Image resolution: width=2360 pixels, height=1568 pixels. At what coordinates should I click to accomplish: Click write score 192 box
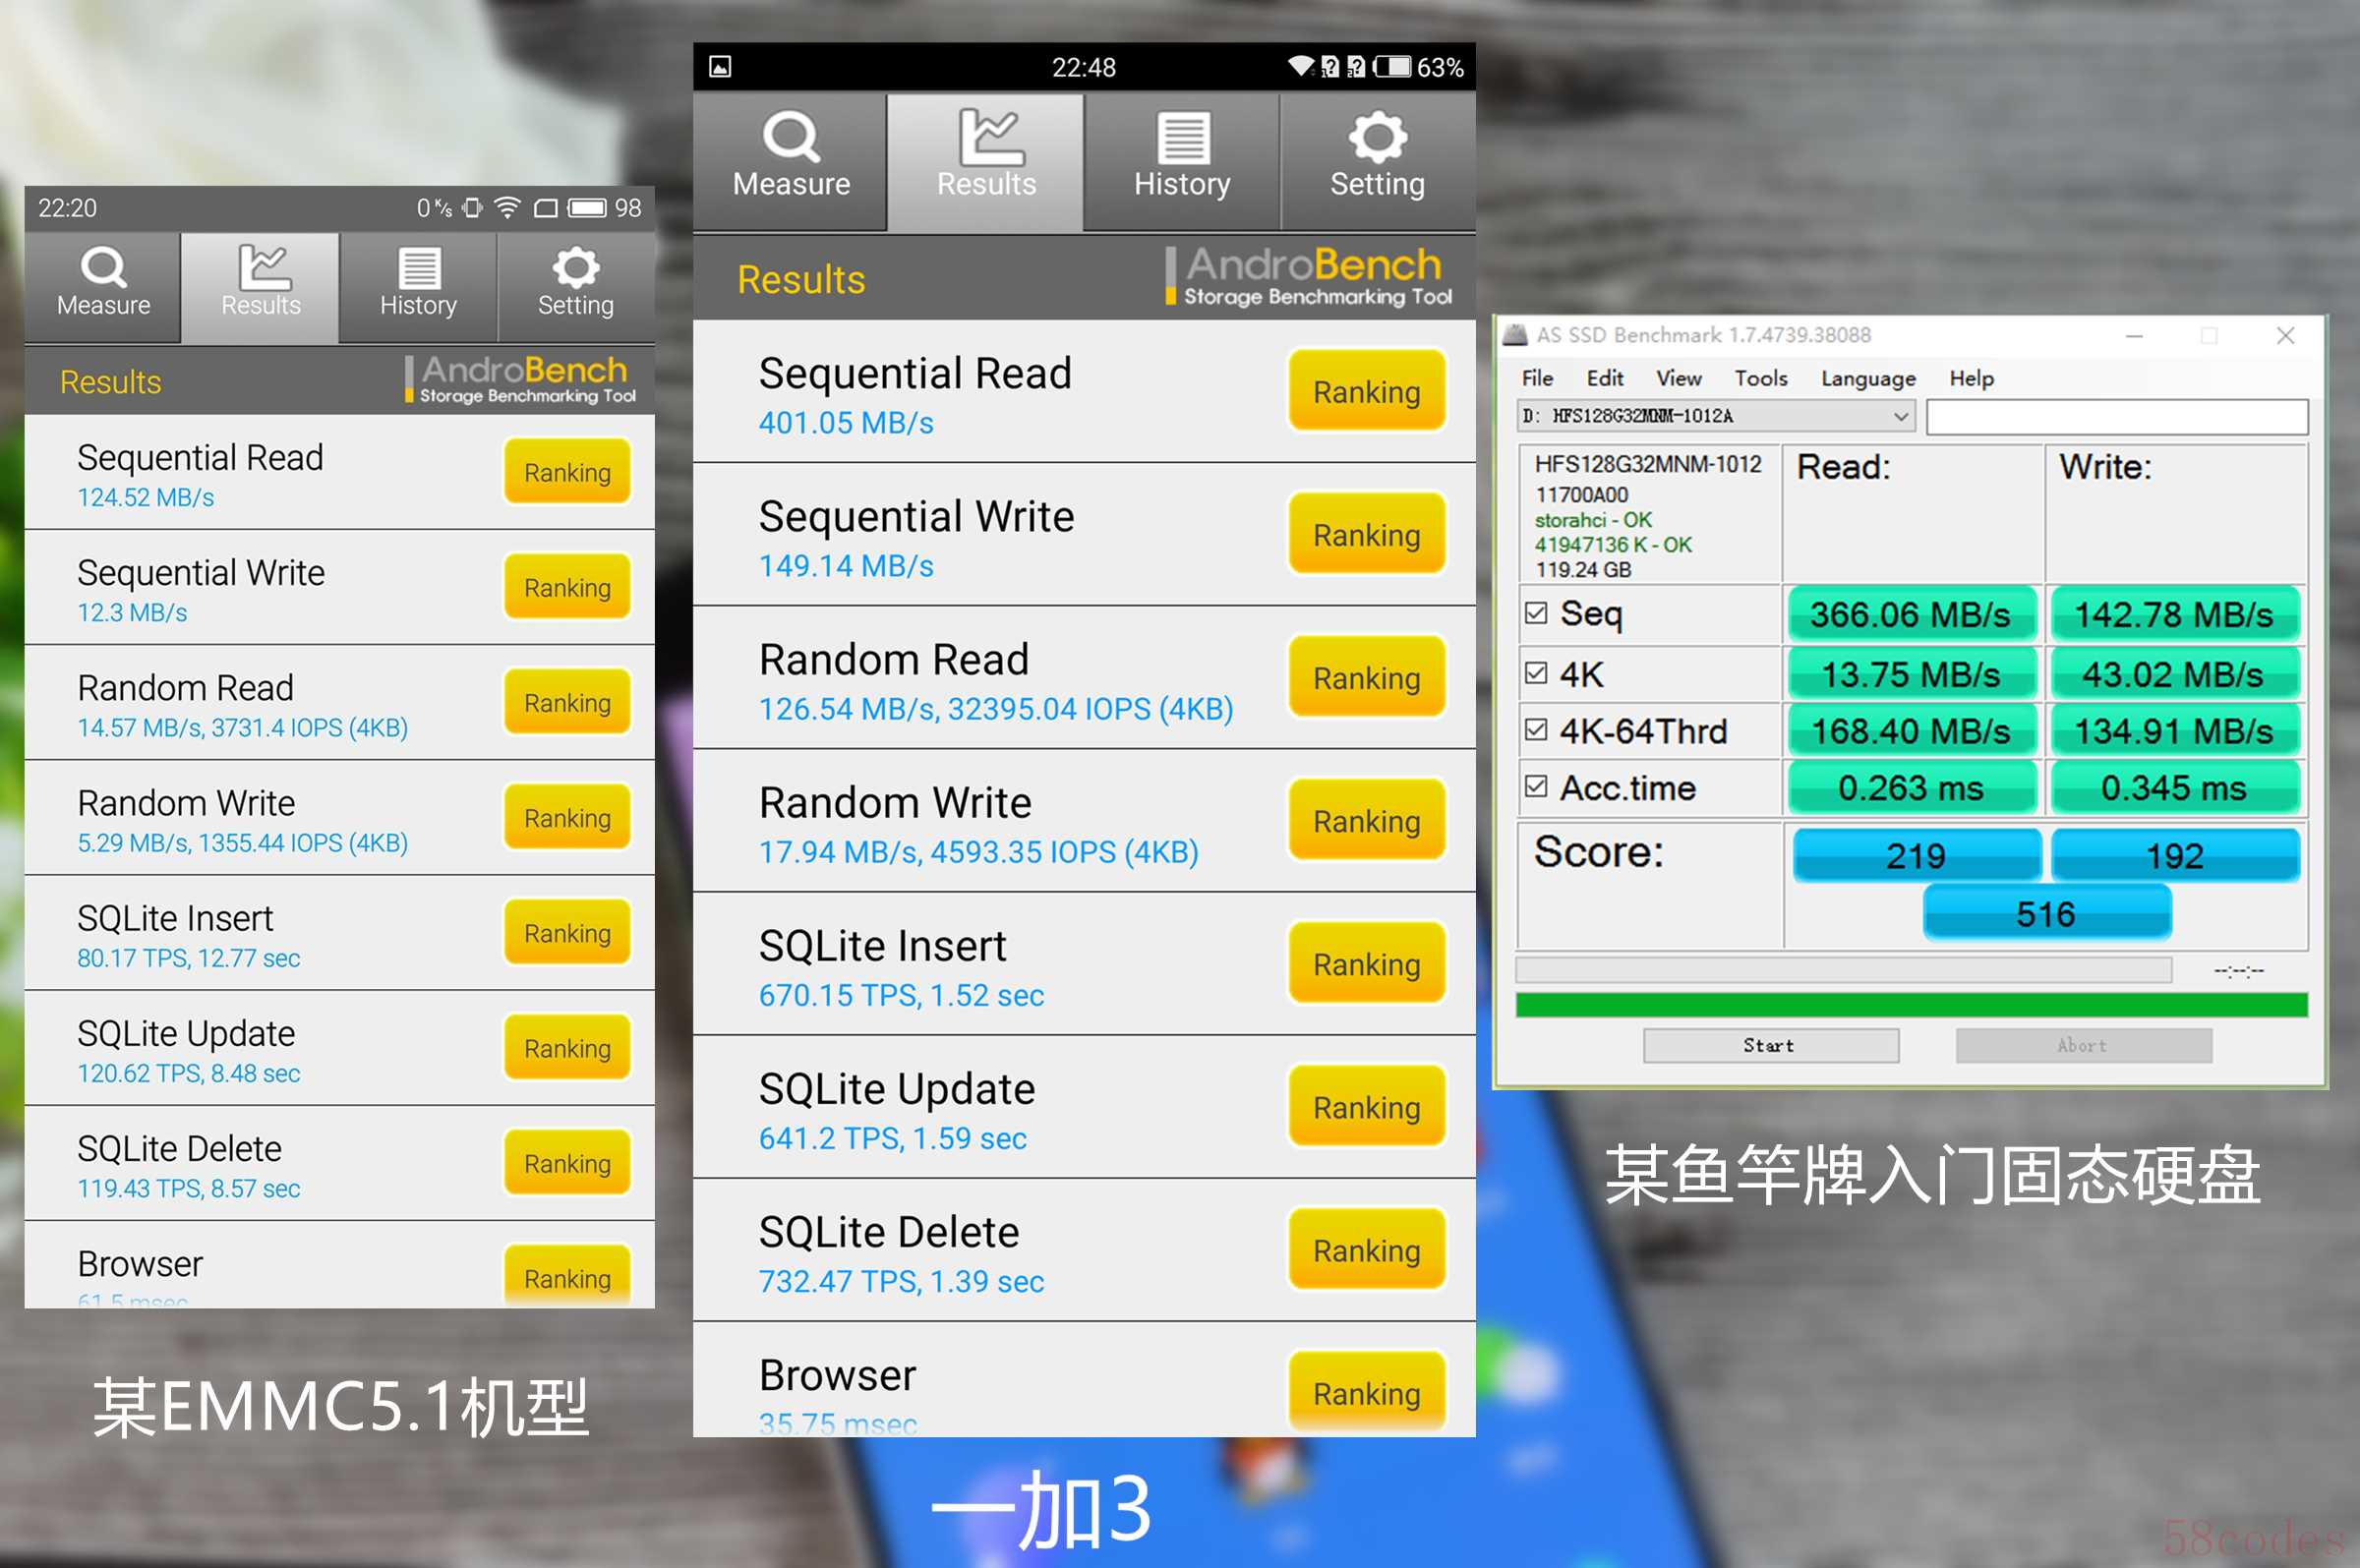[x=2175, y=855]
